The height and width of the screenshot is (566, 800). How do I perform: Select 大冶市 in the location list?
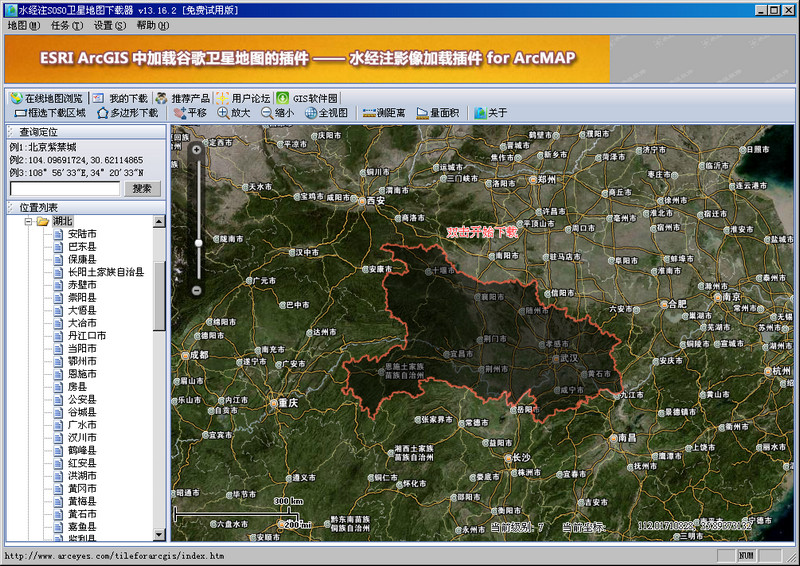[x=82, y=323]
